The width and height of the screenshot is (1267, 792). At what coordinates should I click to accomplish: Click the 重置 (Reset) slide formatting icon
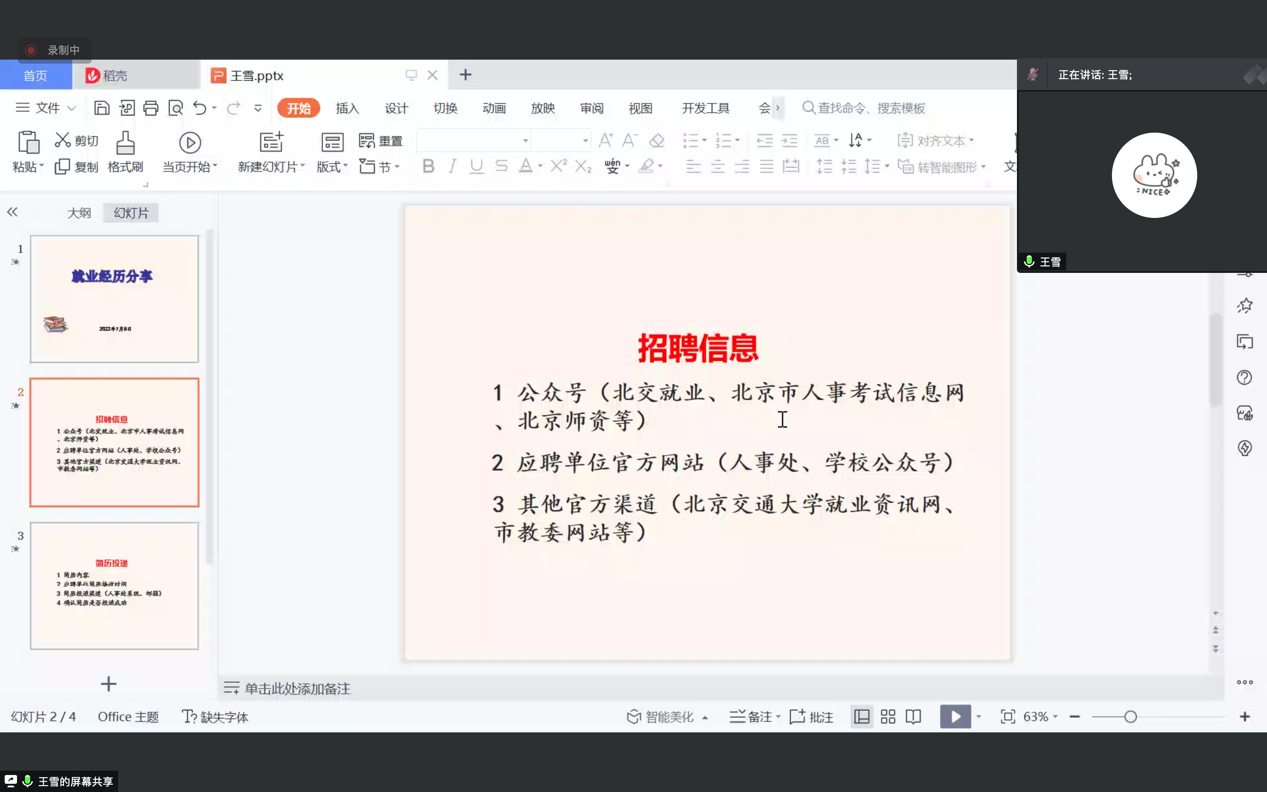click(x=367, y=140)
